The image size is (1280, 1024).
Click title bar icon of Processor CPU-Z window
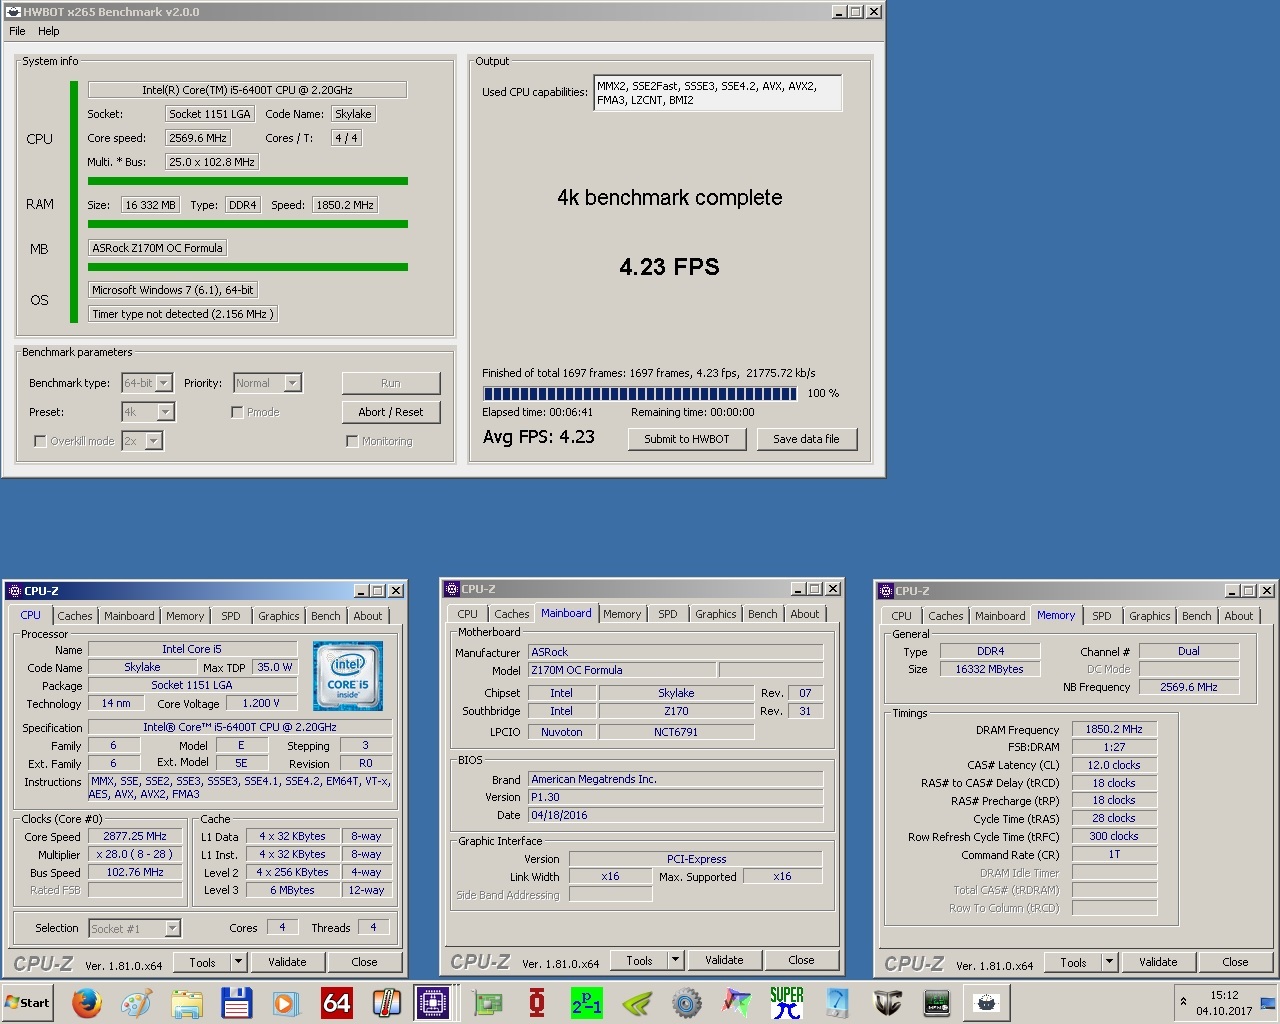point(14,591)
